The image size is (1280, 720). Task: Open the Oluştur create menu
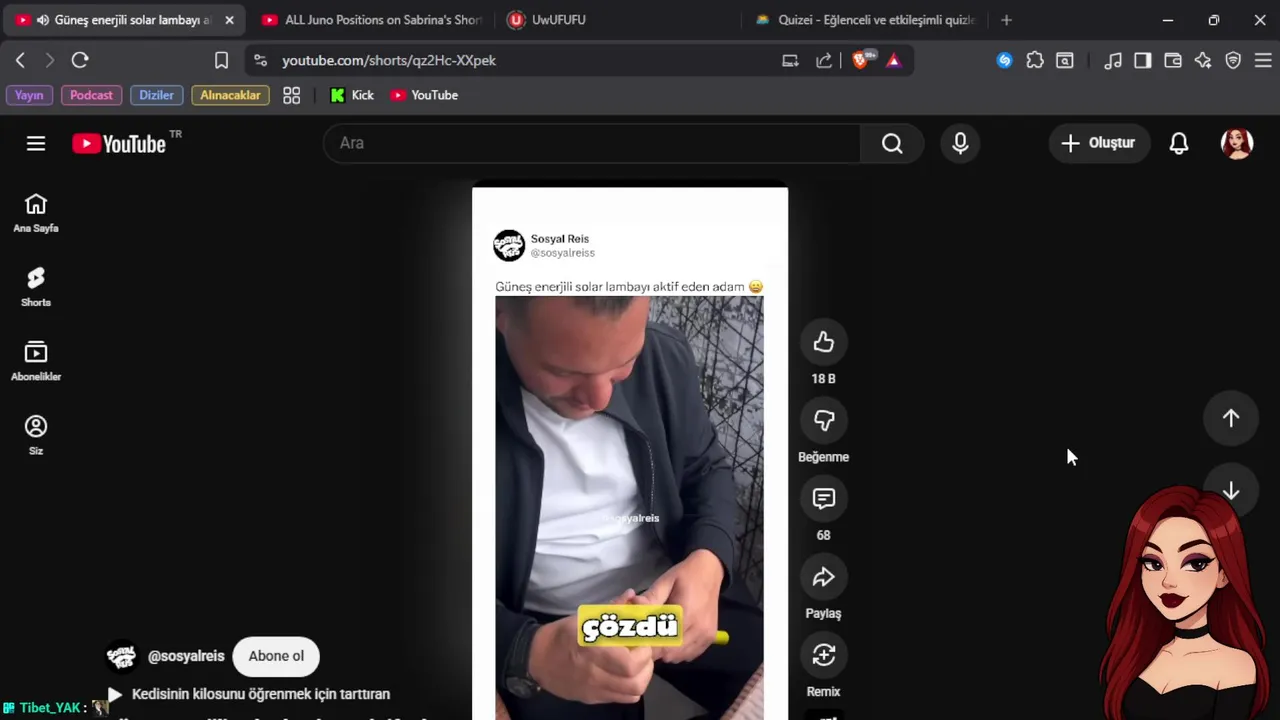coord(1098,143)
